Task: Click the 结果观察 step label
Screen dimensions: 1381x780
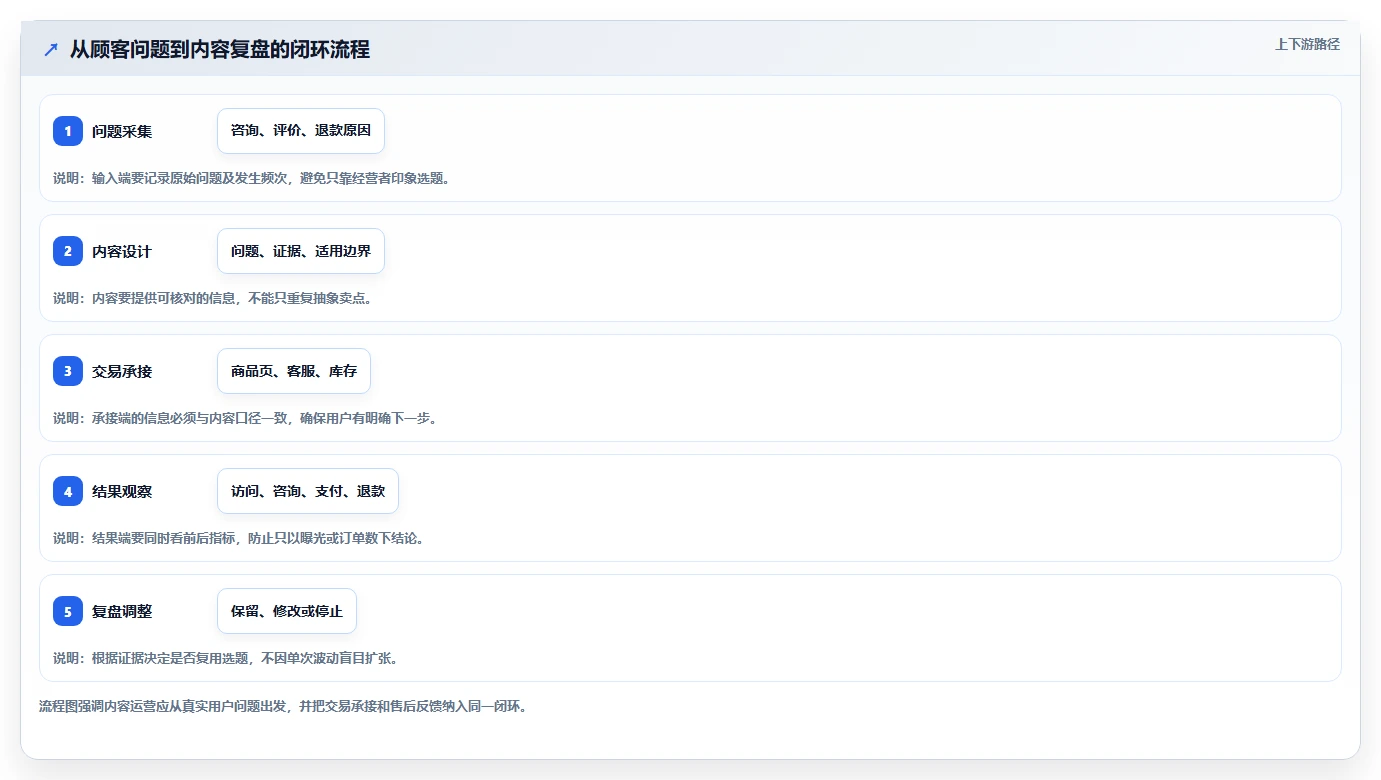Action: pos(122,491)
